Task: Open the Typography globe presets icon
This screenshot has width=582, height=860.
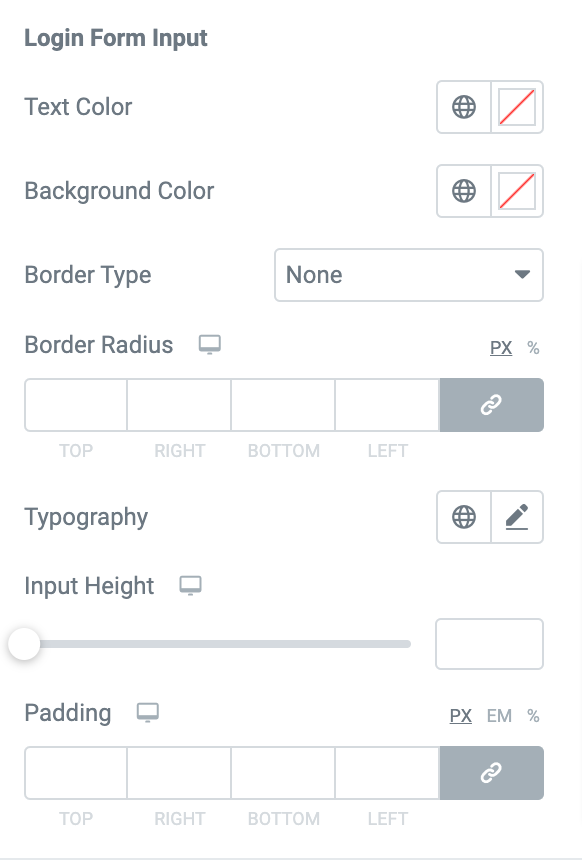Action: pyautogui.click(x=464, y=517)
